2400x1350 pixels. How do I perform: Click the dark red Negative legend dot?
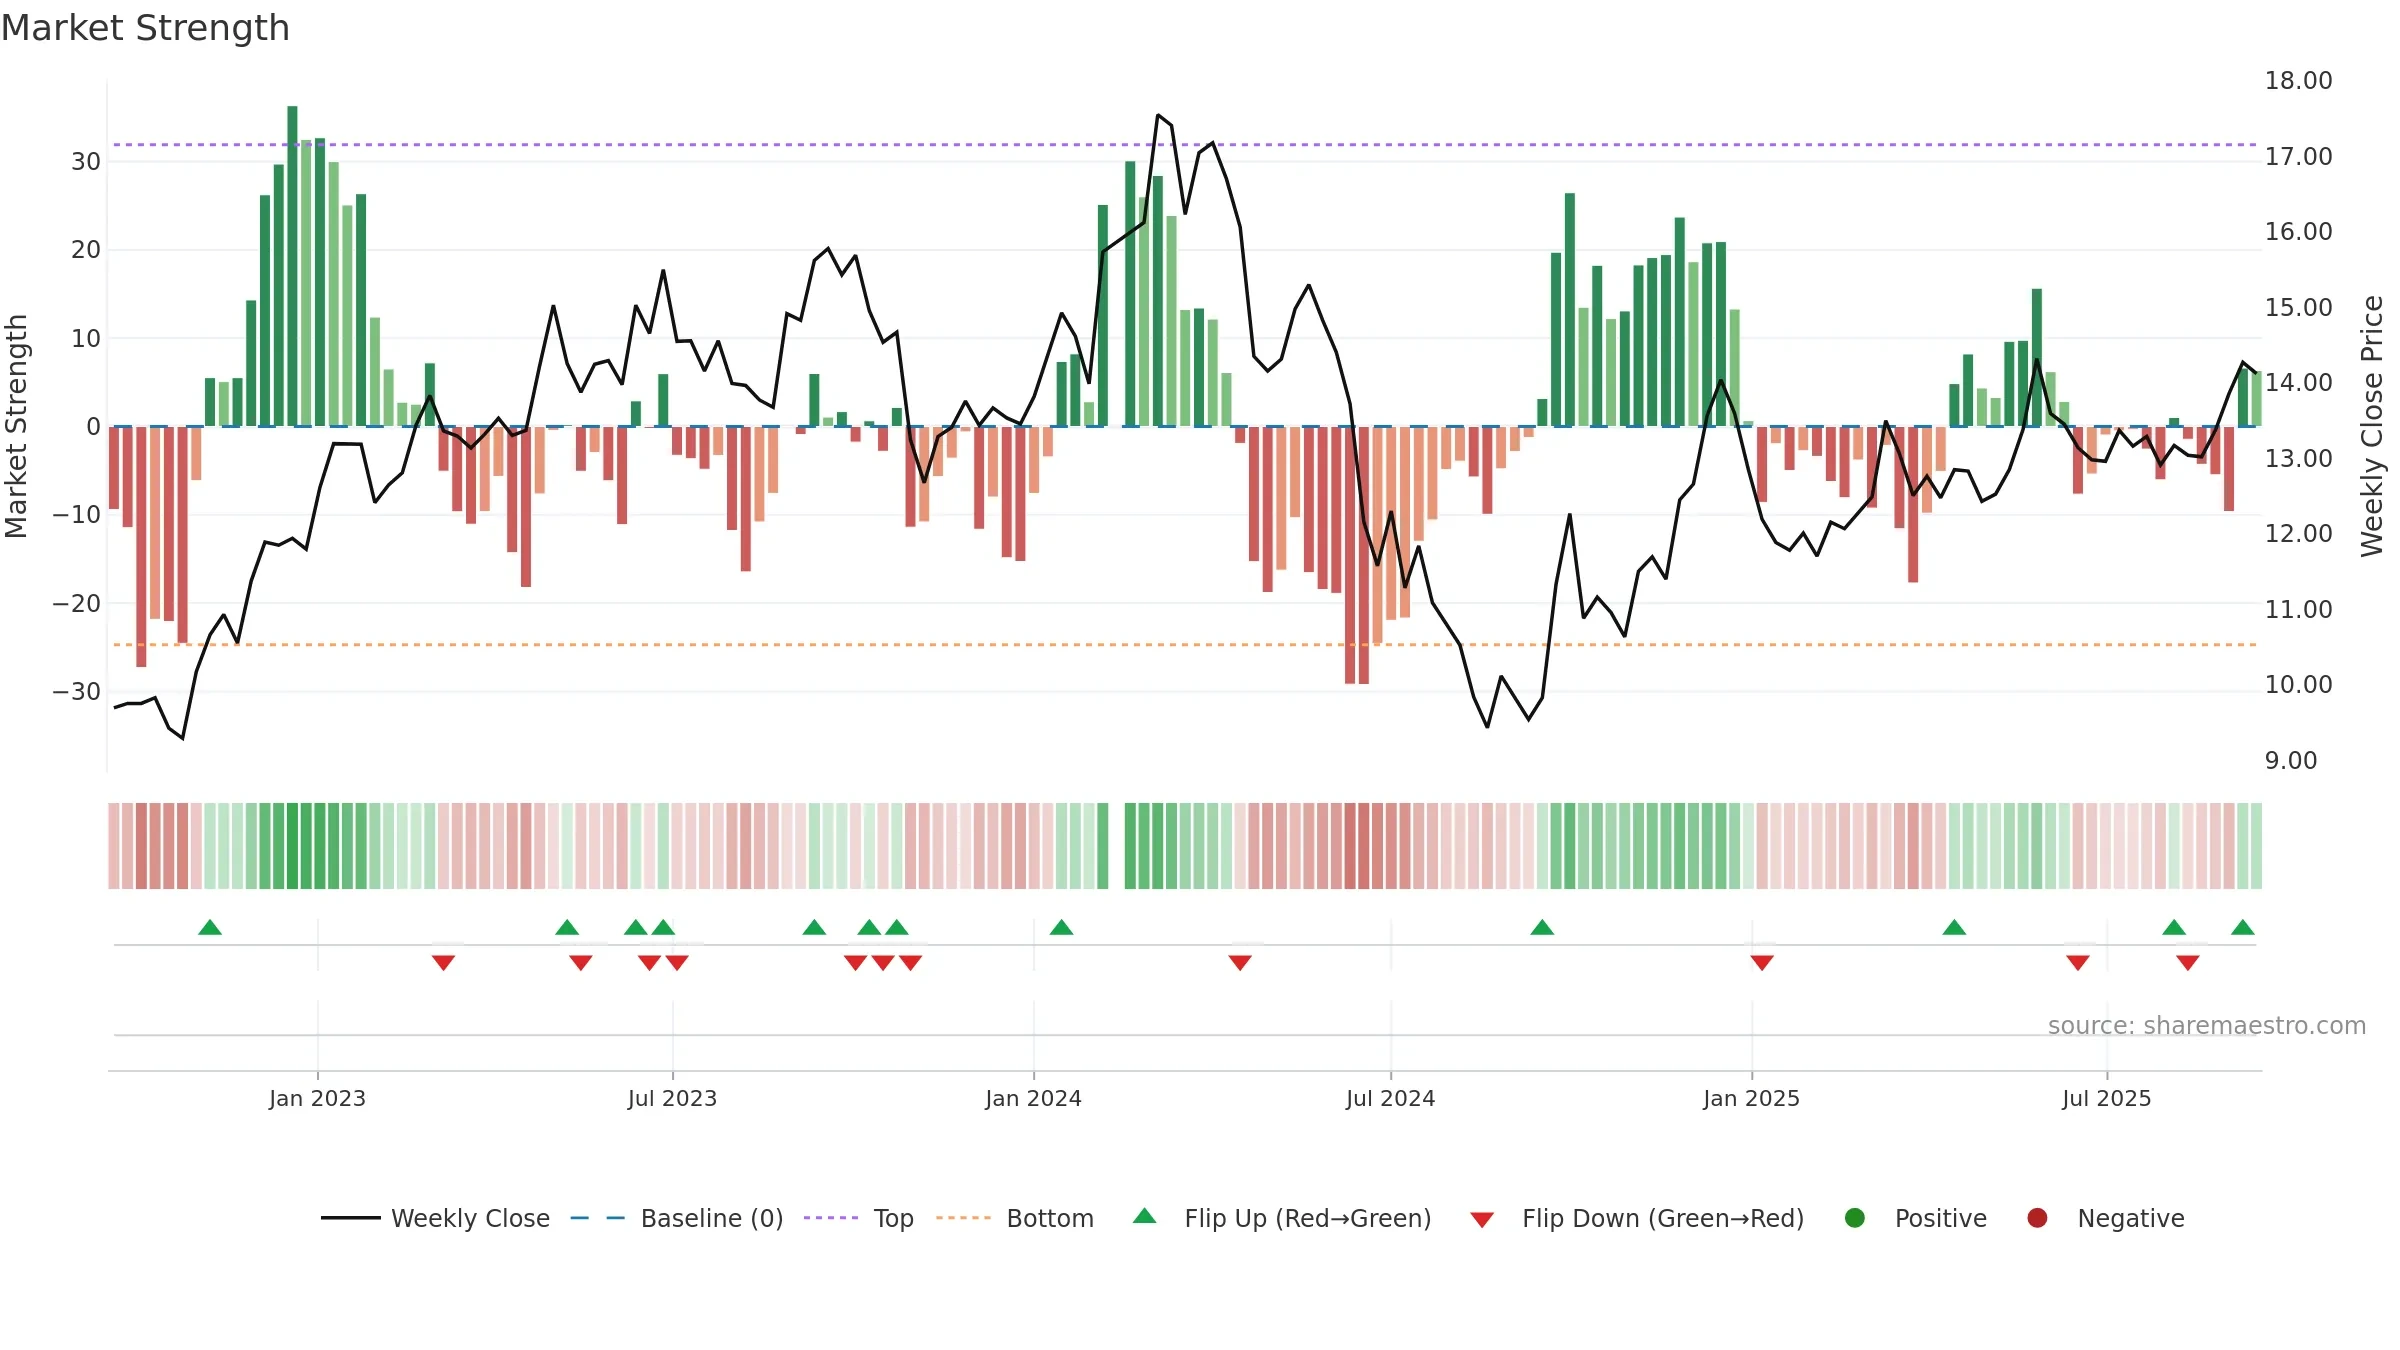(x=2037, y=1218)
